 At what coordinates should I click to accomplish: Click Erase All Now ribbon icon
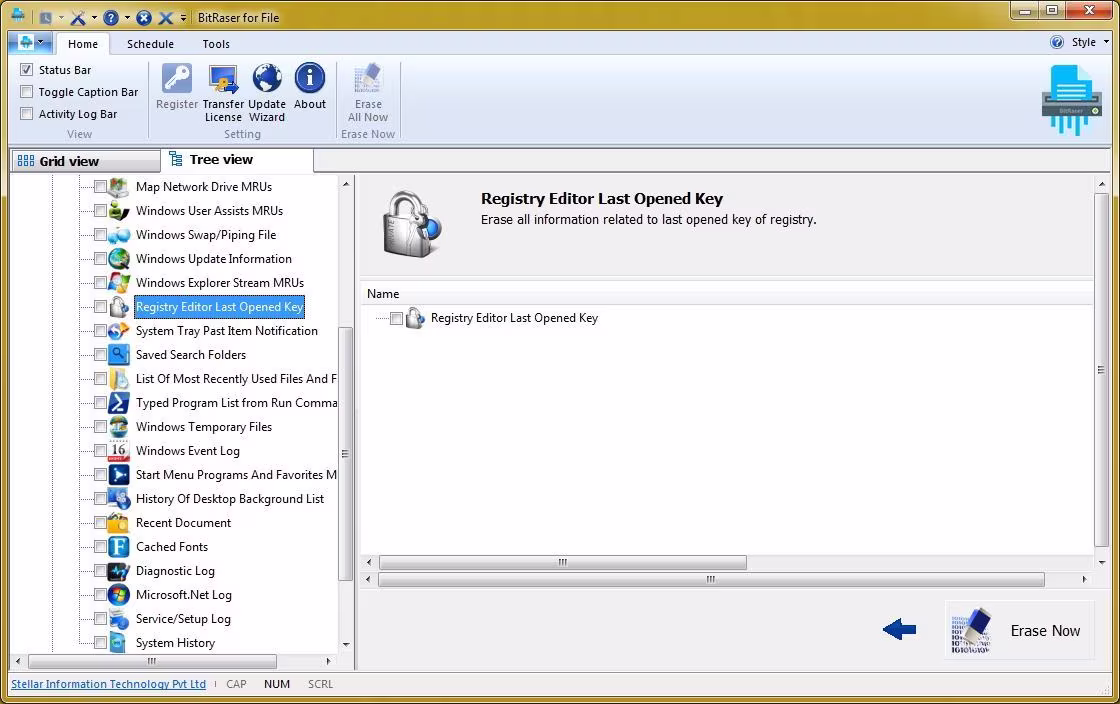(x=368, y=79)
